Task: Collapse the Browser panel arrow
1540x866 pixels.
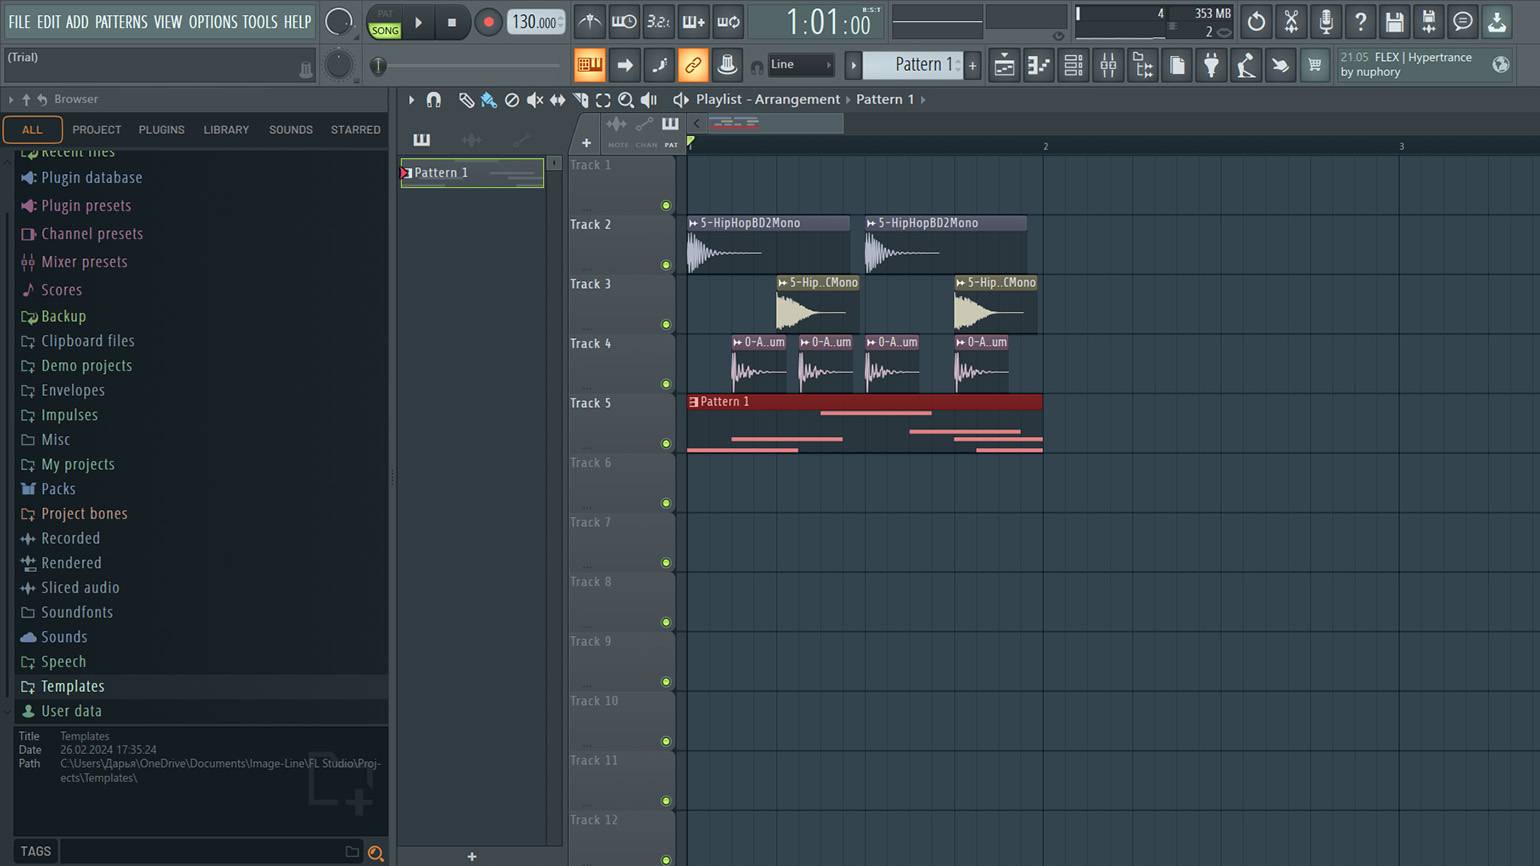Action: 11,99
